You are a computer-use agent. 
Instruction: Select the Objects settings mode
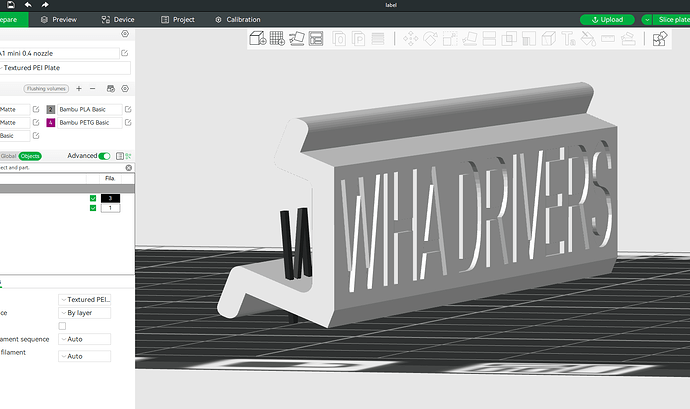pos(30,156)
